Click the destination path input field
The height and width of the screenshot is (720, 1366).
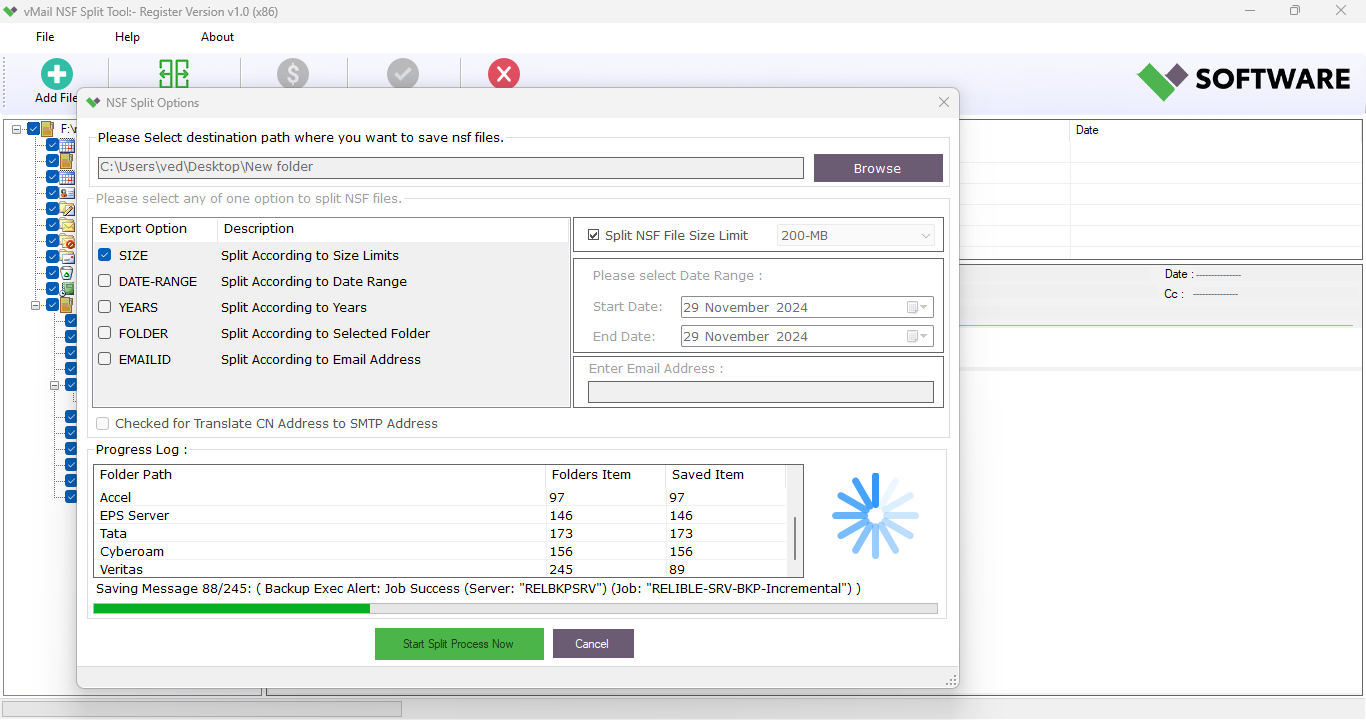[x=450, y=168]
